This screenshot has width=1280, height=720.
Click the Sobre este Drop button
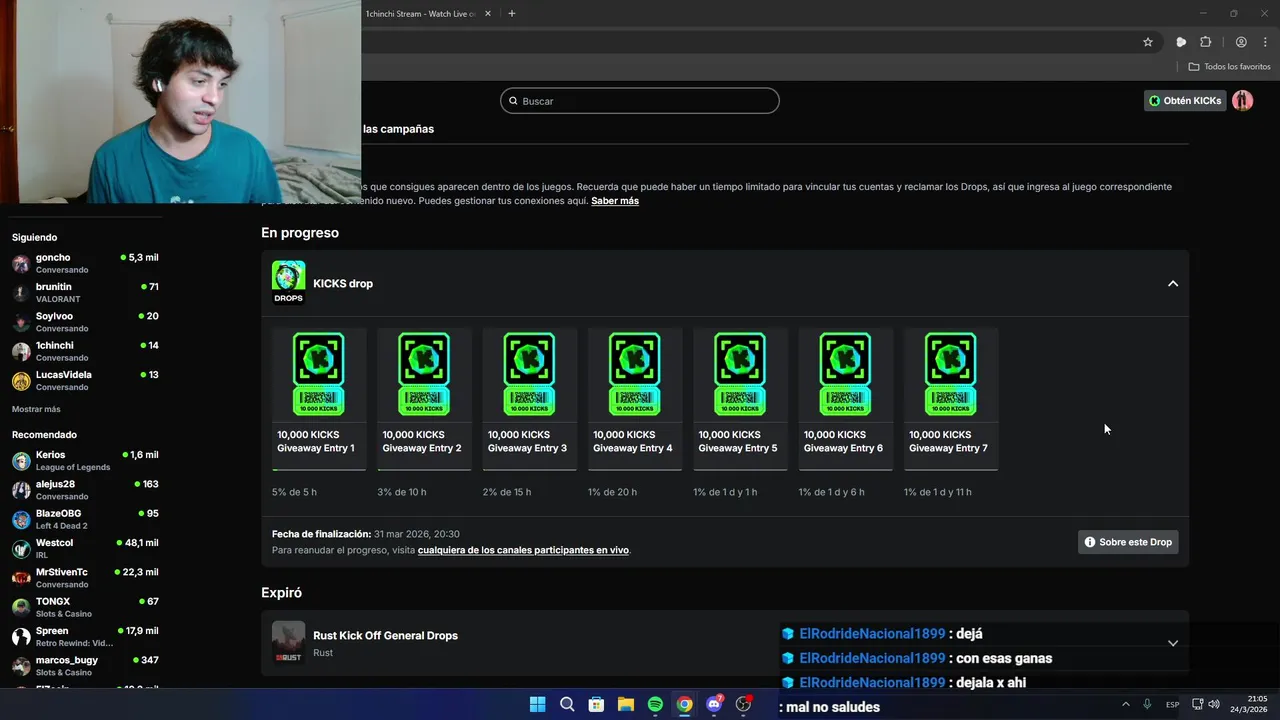(1128, 542)
